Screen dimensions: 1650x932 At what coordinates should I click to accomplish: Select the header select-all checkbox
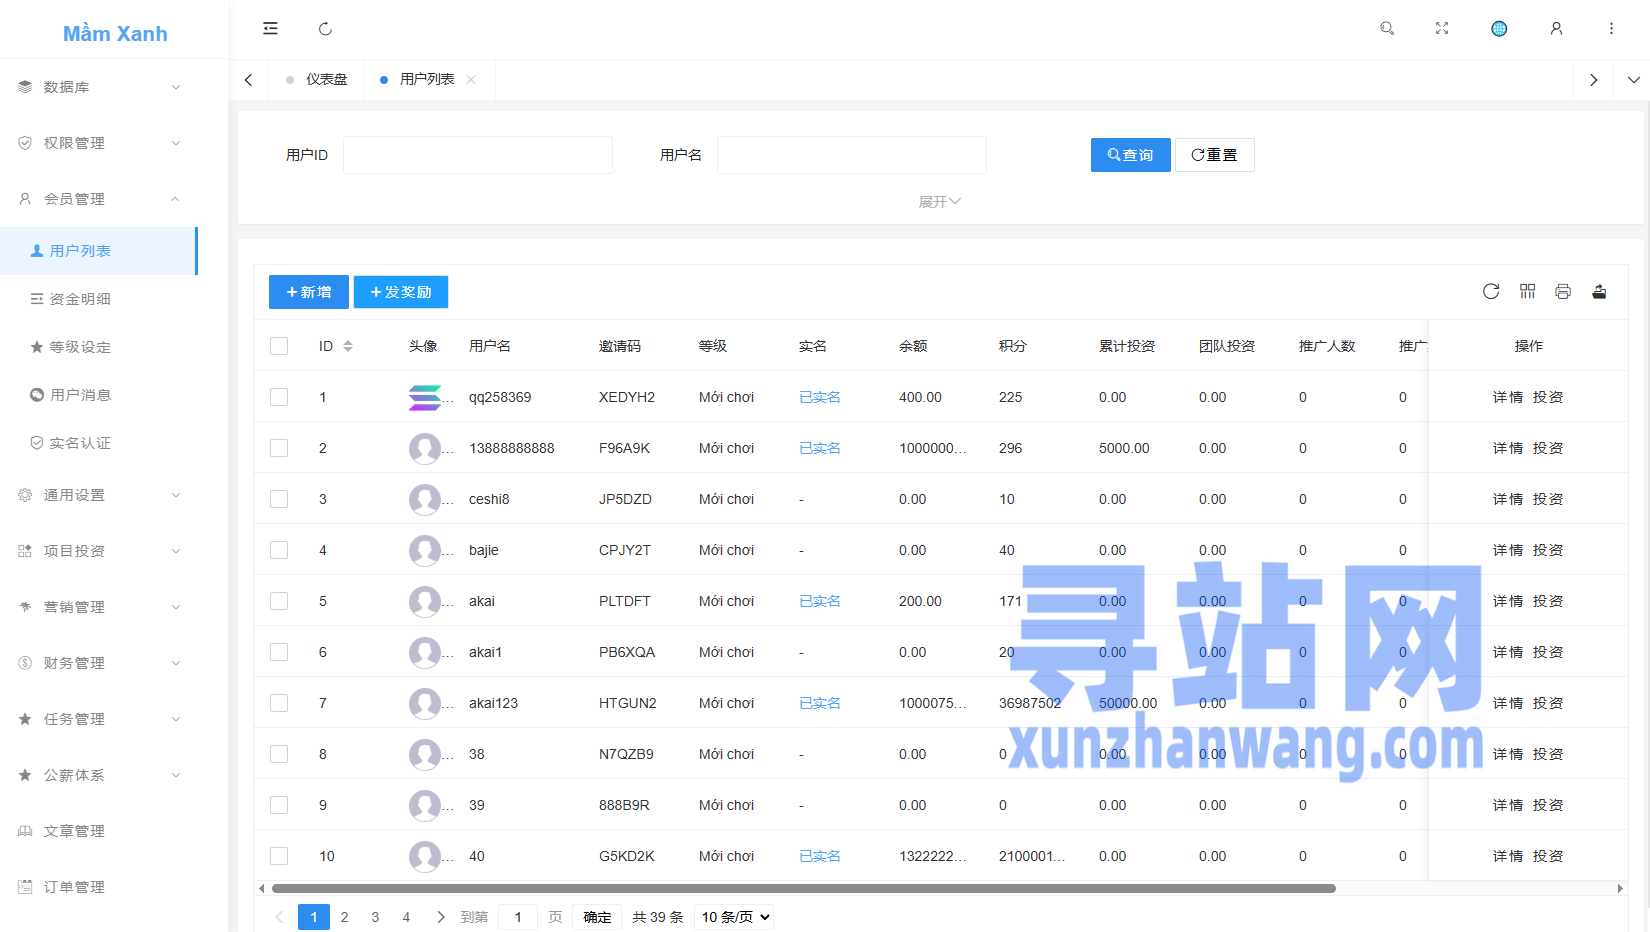click(279, 346)
